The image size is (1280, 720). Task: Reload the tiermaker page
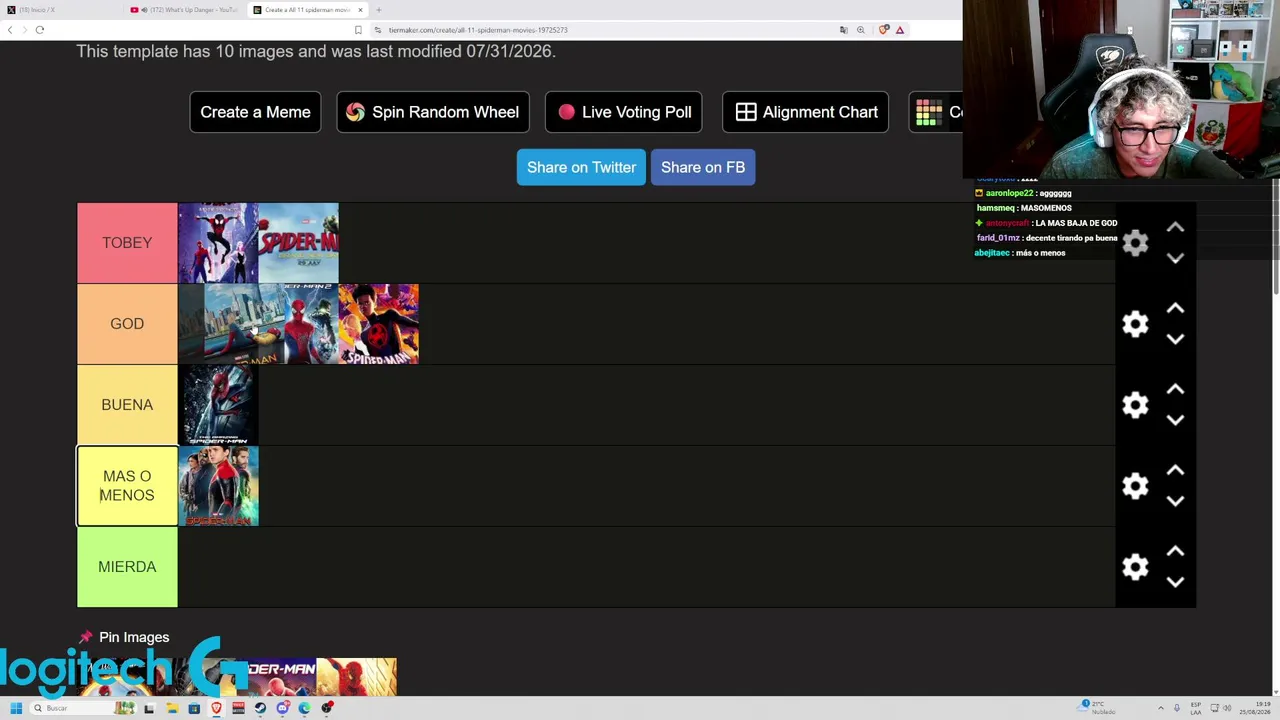(x=40, y=30)
